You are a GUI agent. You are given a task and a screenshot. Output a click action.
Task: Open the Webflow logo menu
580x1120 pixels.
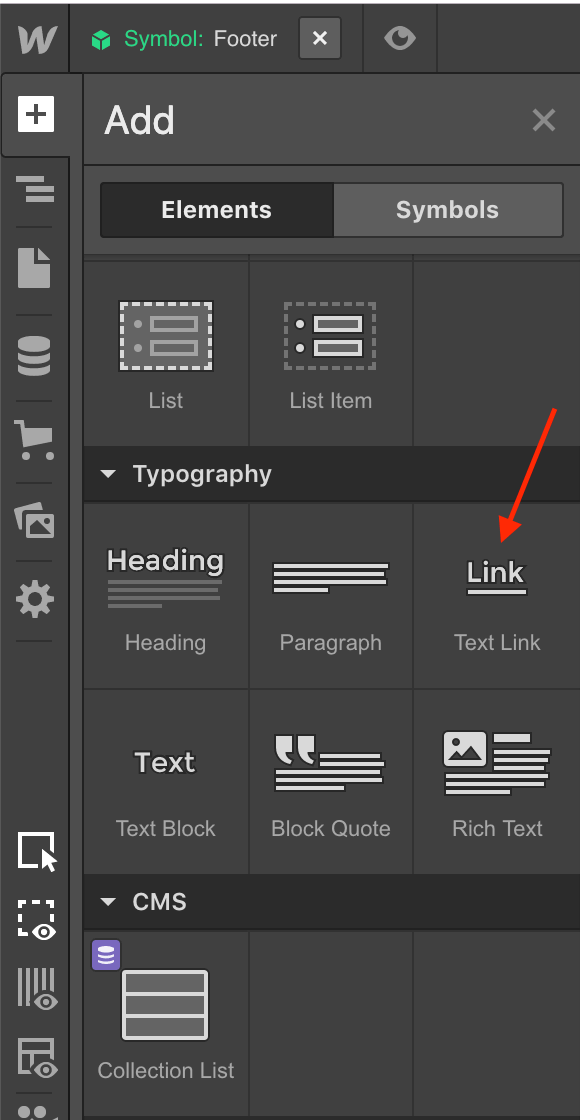(x=36, y=39)
